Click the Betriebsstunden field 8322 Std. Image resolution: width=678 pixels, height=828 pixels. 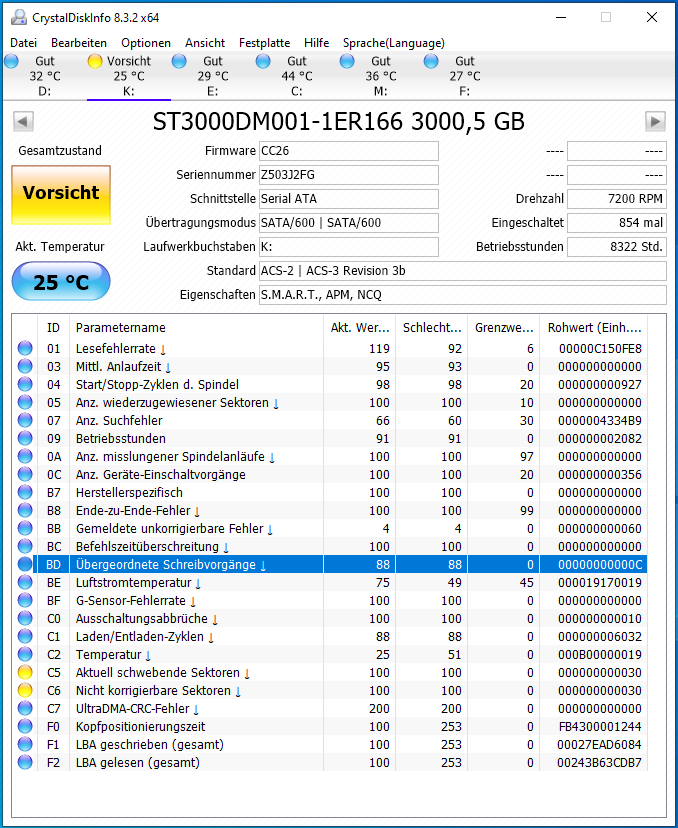point(616,247)
